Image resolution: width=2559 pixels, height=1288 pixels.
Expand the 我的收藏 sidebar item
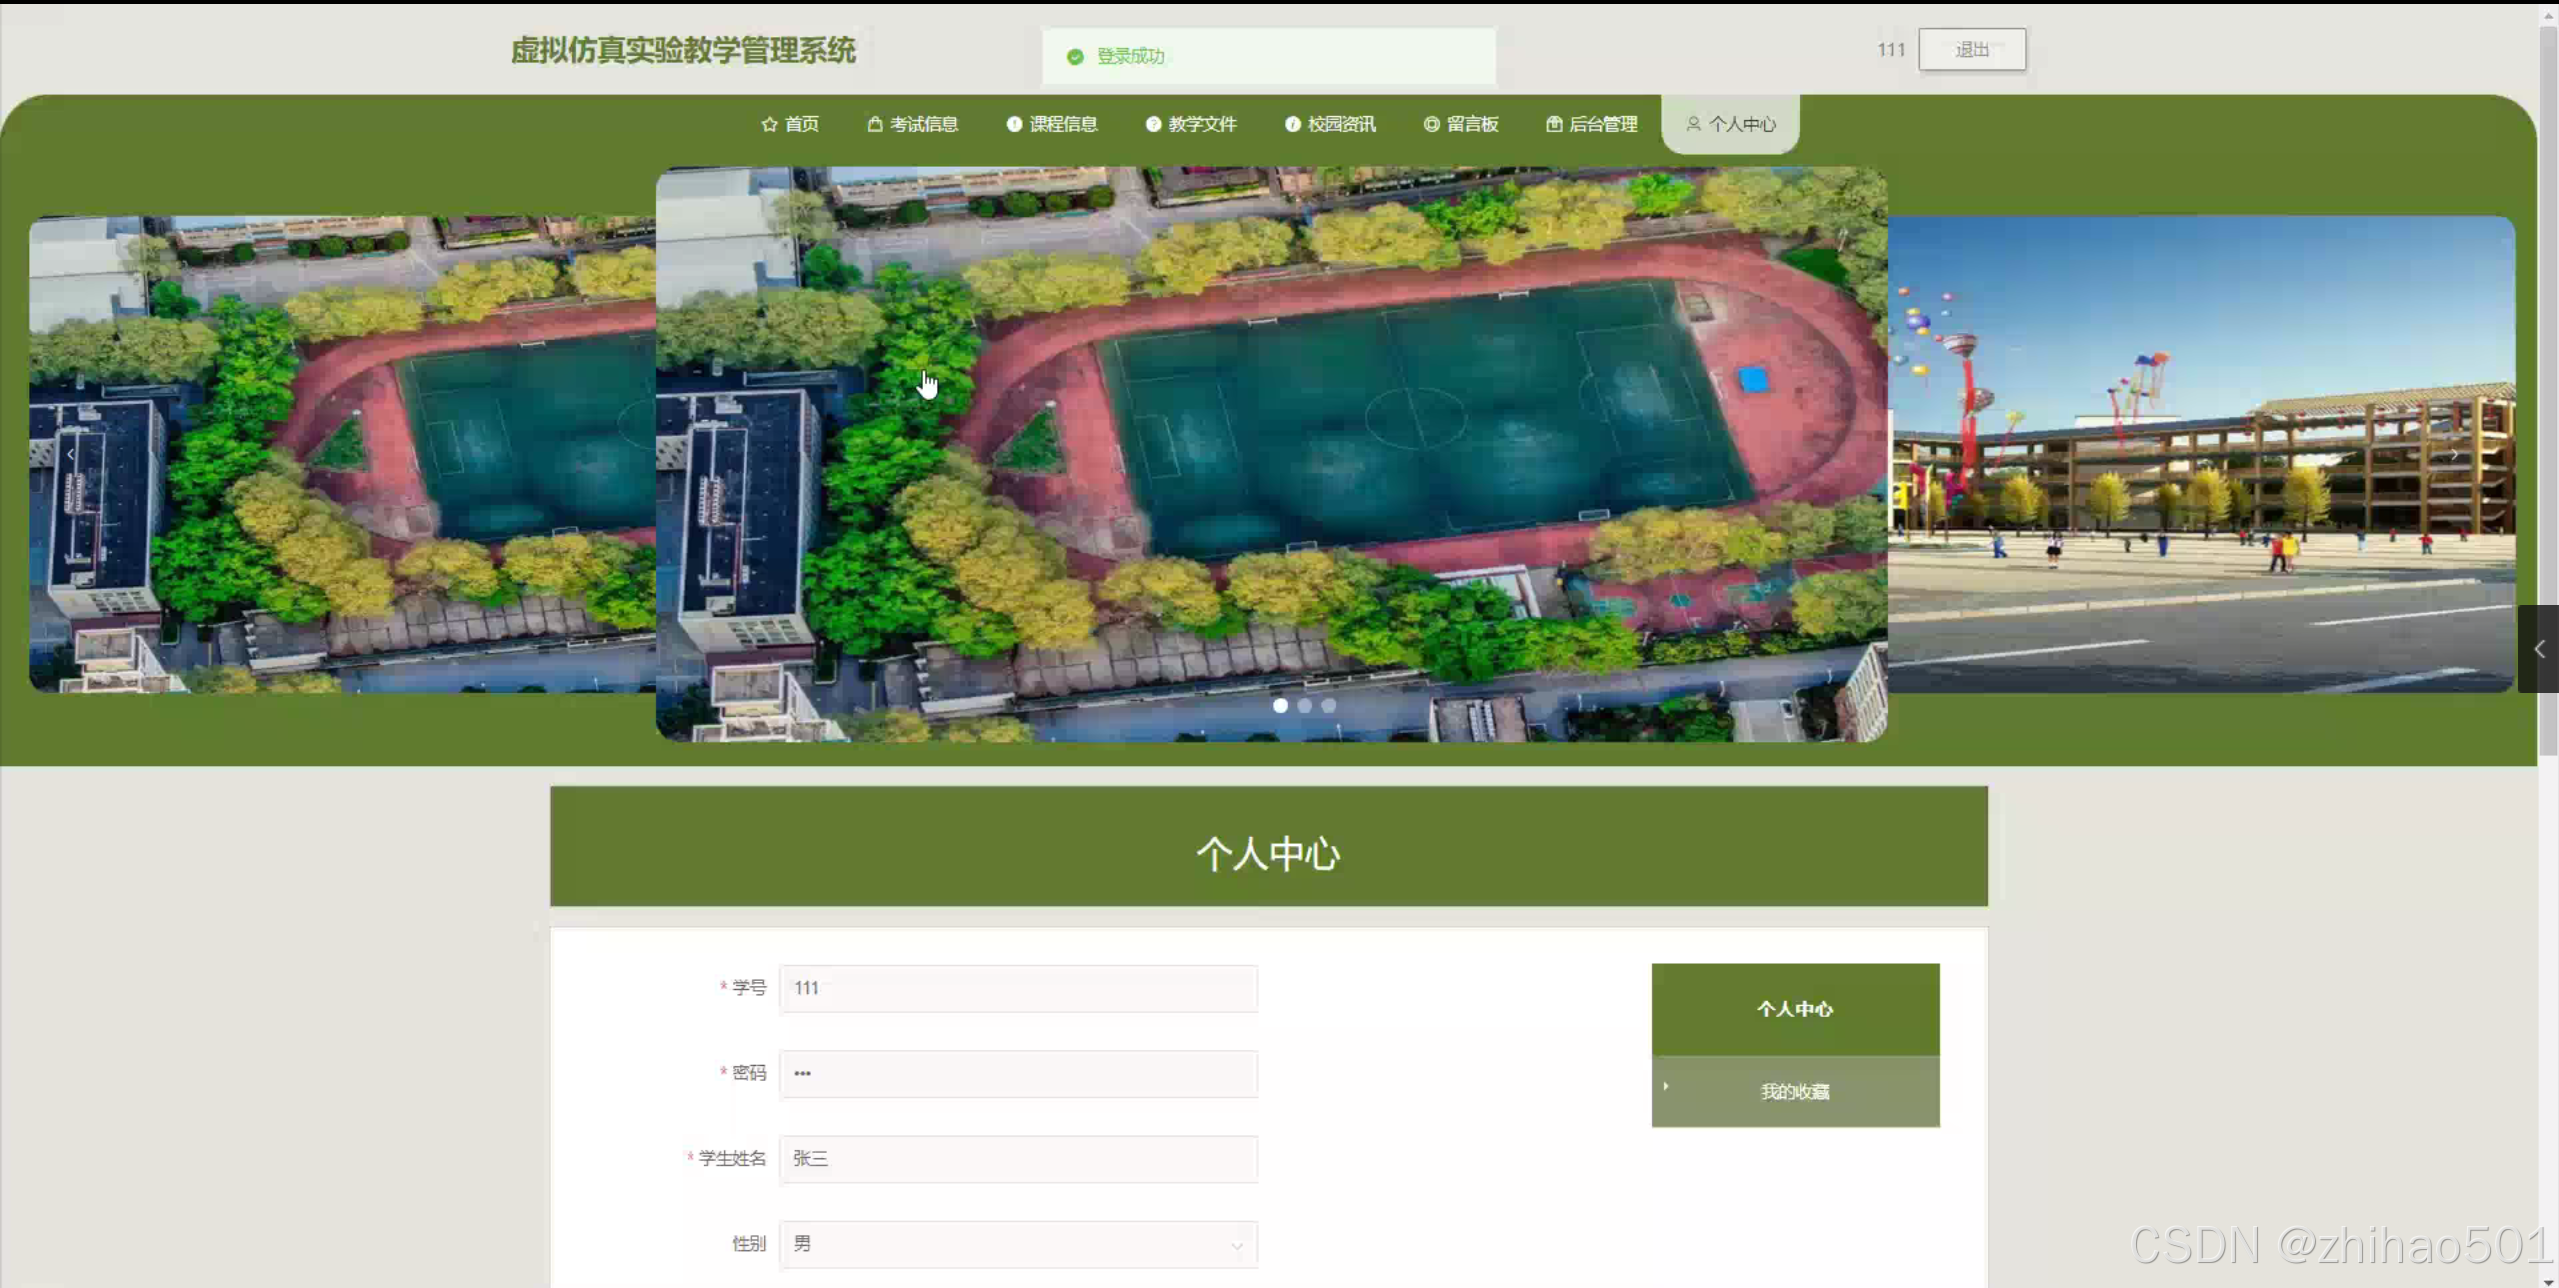point(1795,1091)
